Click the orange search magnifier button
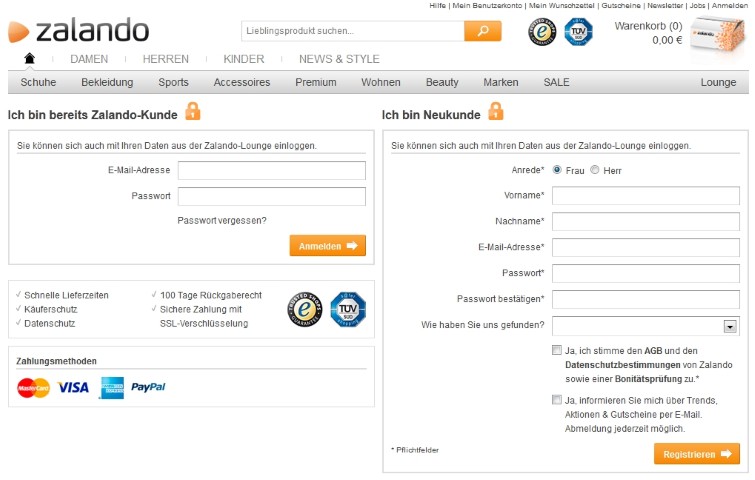 [482, 31]
